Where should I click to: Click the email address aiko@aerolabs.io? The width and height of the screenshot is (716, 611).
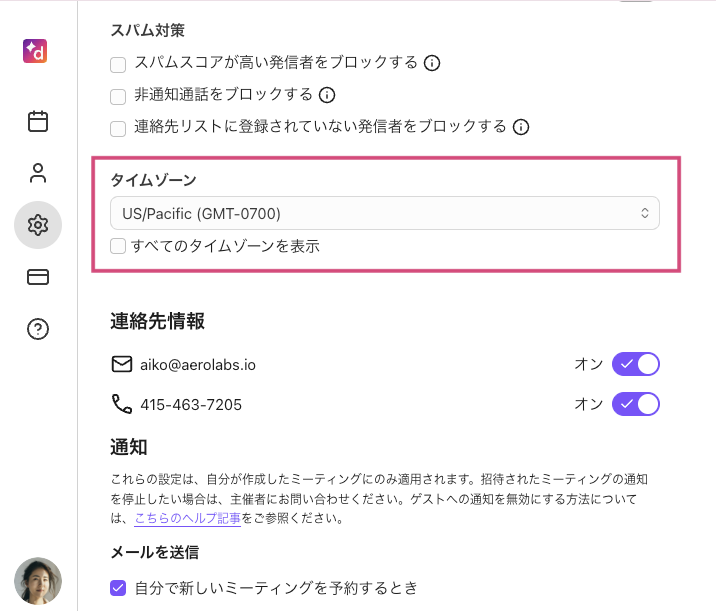coord(198,365)
